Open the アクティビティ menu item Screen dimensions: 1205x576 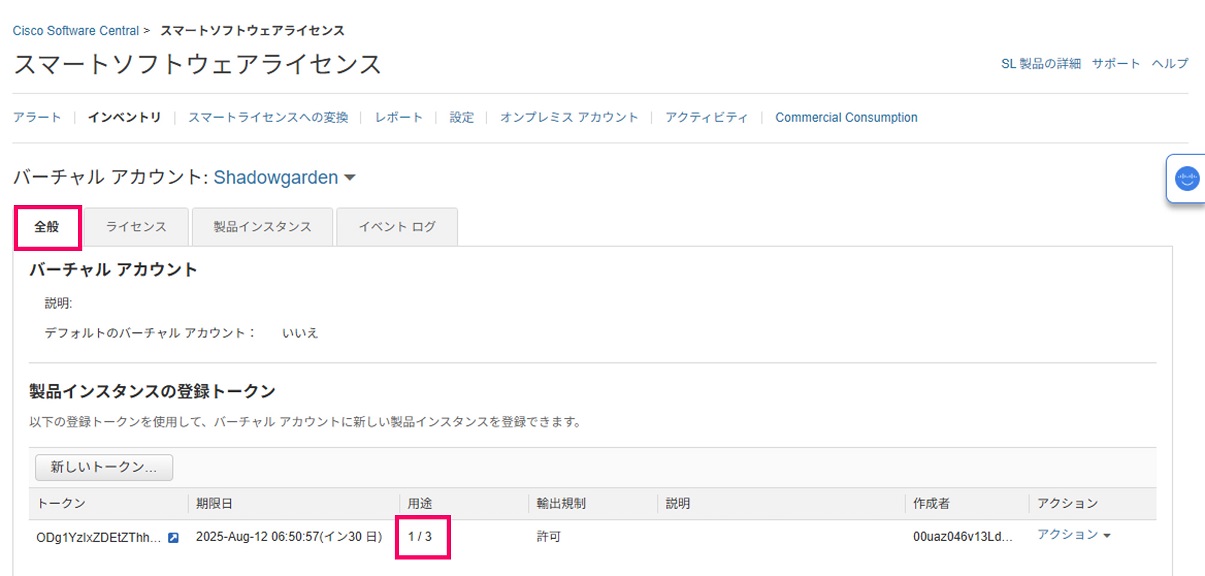click(x=707, y=117)
